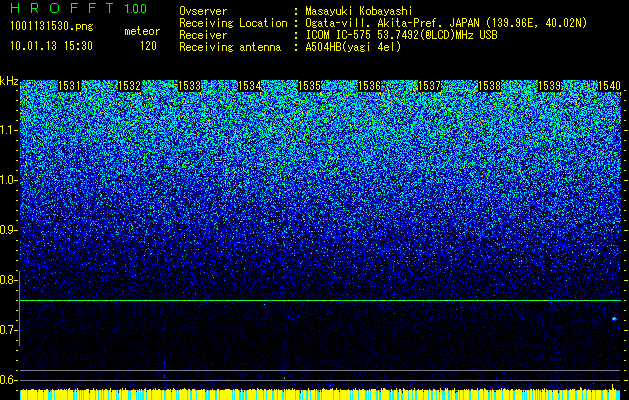629x400 pixels.
Task: Click the 'Receiver' field label
Action: tap(203, 35)
